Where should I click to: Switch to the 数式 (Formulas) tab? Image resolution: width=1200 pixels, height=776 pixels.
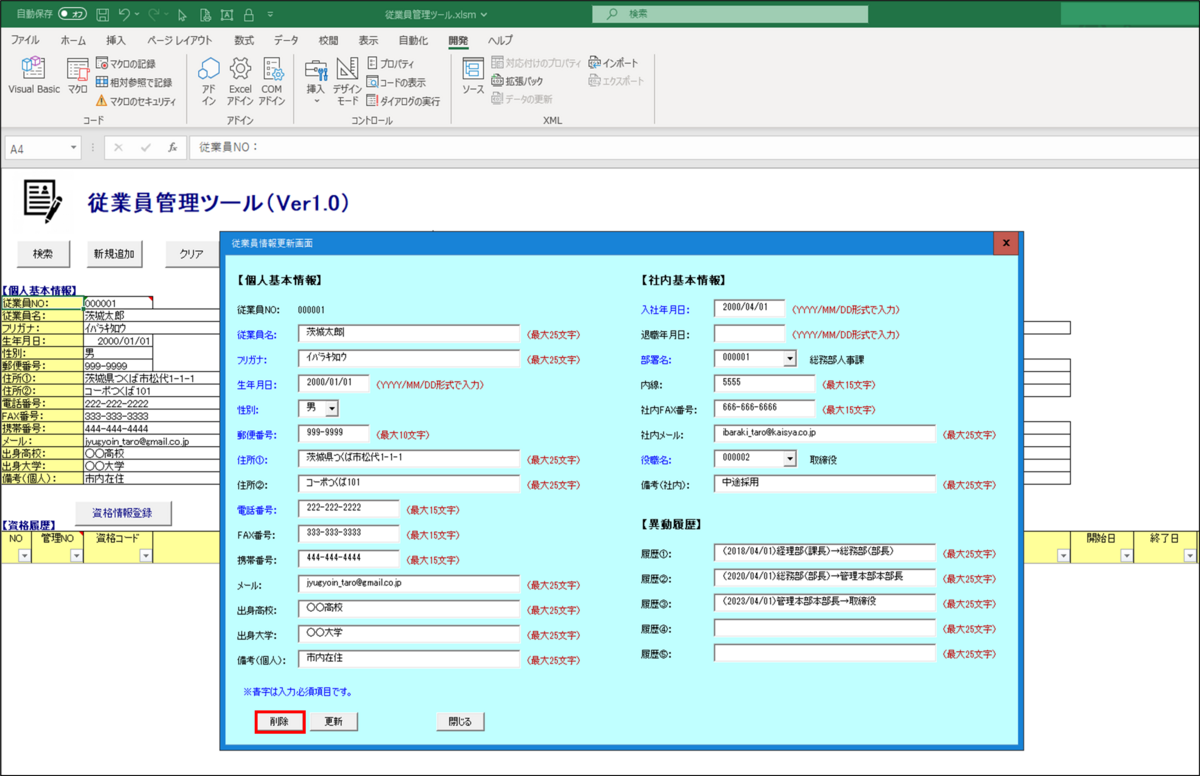pyautogui.click(x=244, y=40)
